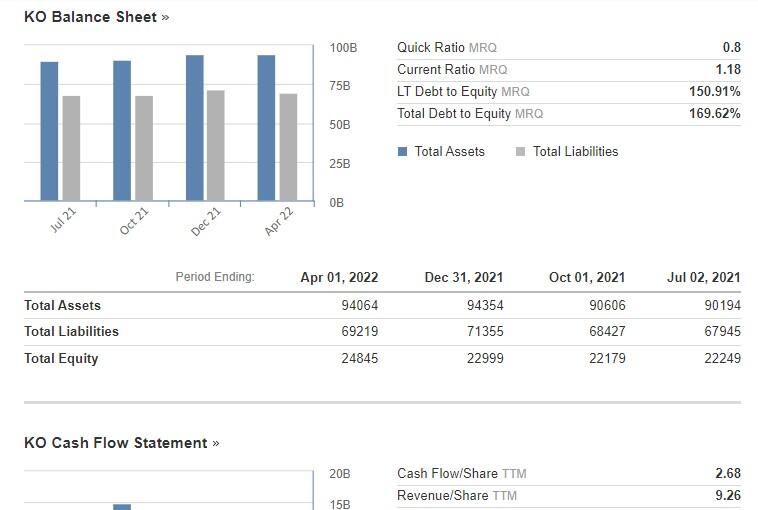Click the Apr 01, 2022 column header
This screenshot has width=758, height=510.
[x=339, y=277]
